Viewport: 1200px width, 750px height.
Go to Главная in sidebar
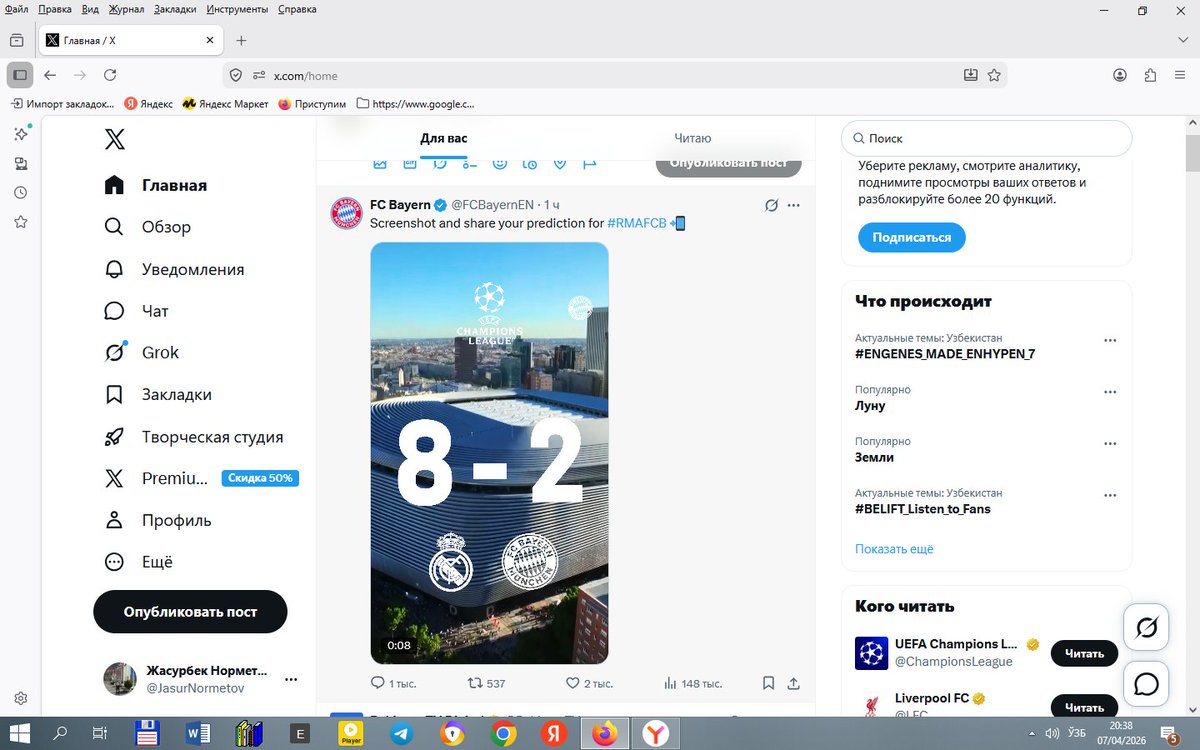click(156, 185)
